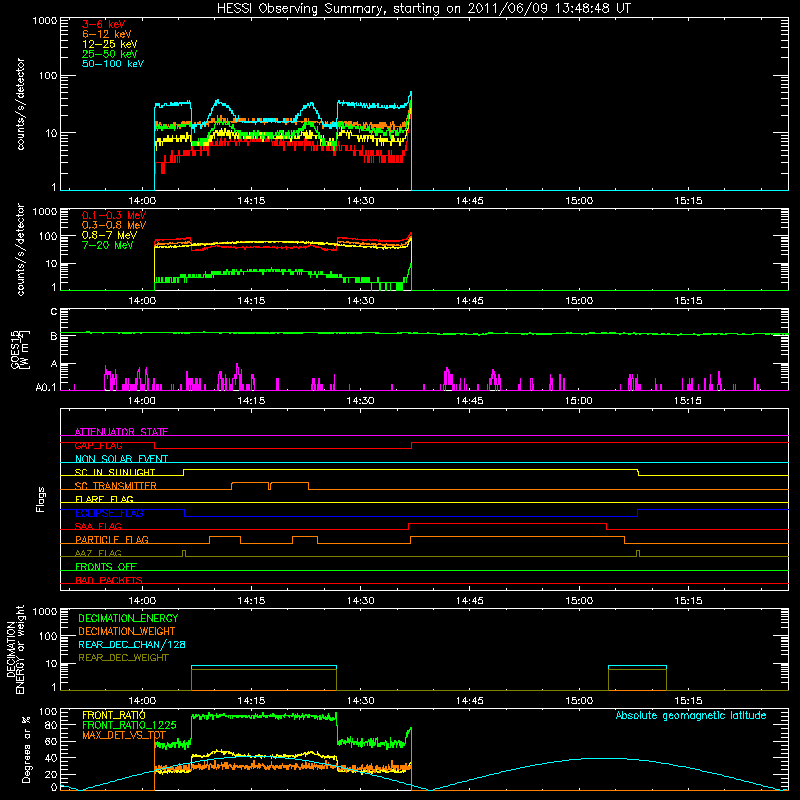This screenshot has width=800, height=800.
Task: Select the SC_IN_SUNLIGHT flag label
Action: (x=115, y=472)
